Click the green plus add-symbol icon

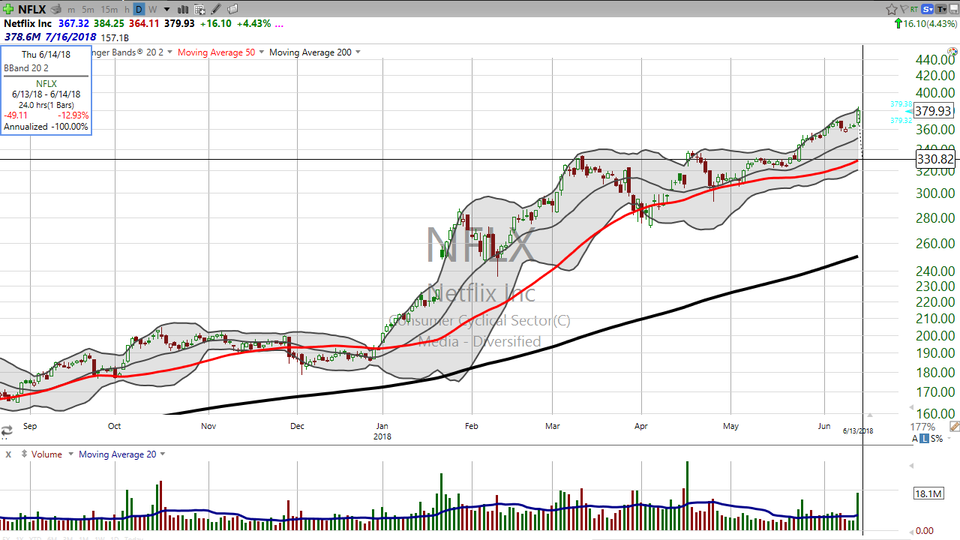(x=8, y=9)
